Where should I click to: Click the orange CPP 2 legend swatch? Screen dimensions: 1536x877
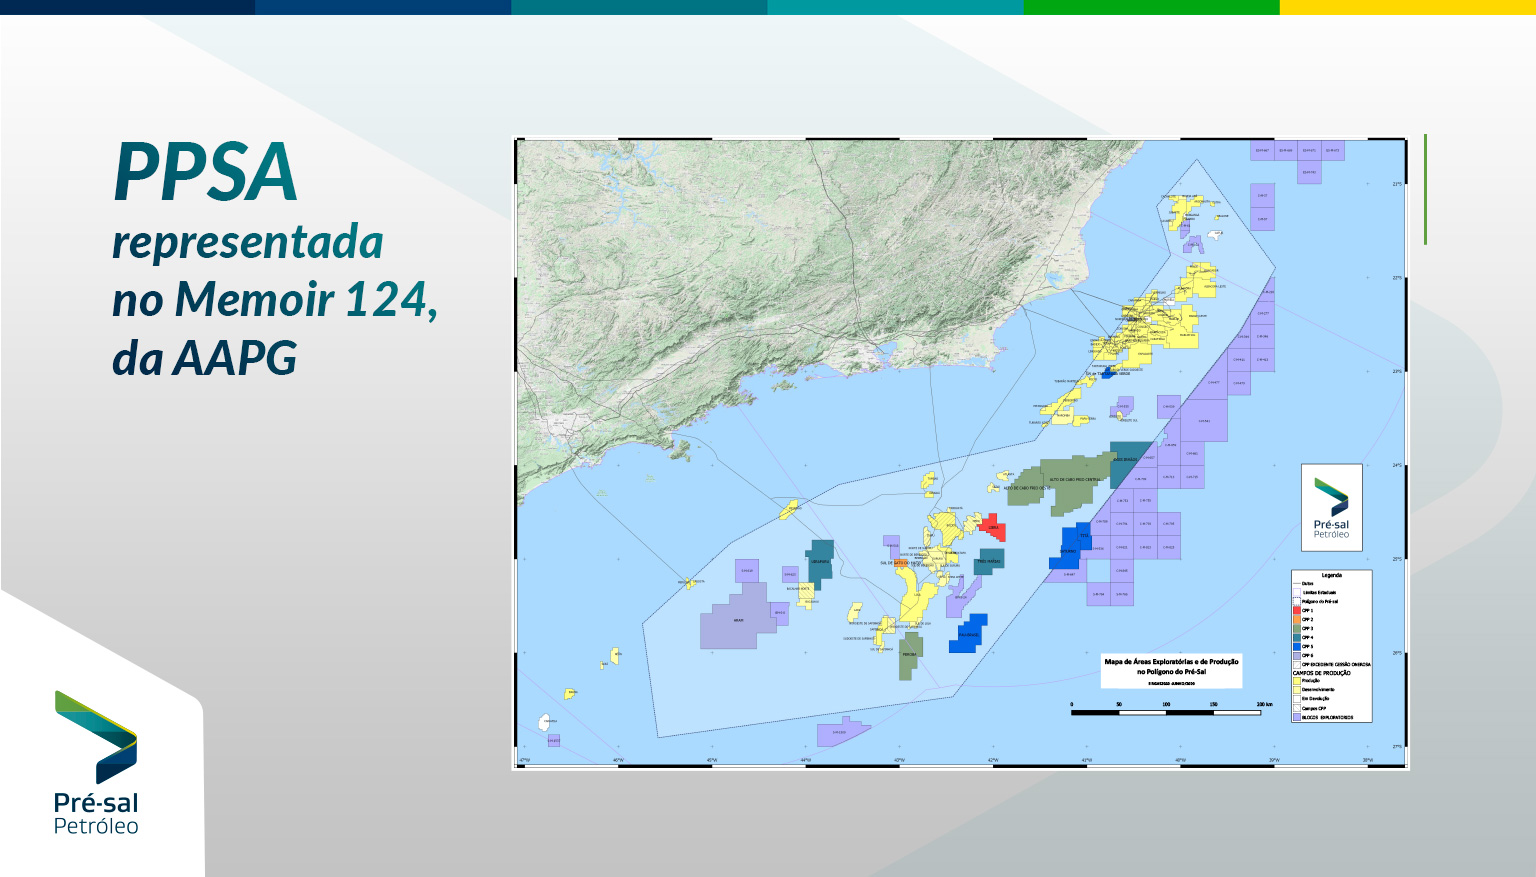click(x=1296, y=620)
